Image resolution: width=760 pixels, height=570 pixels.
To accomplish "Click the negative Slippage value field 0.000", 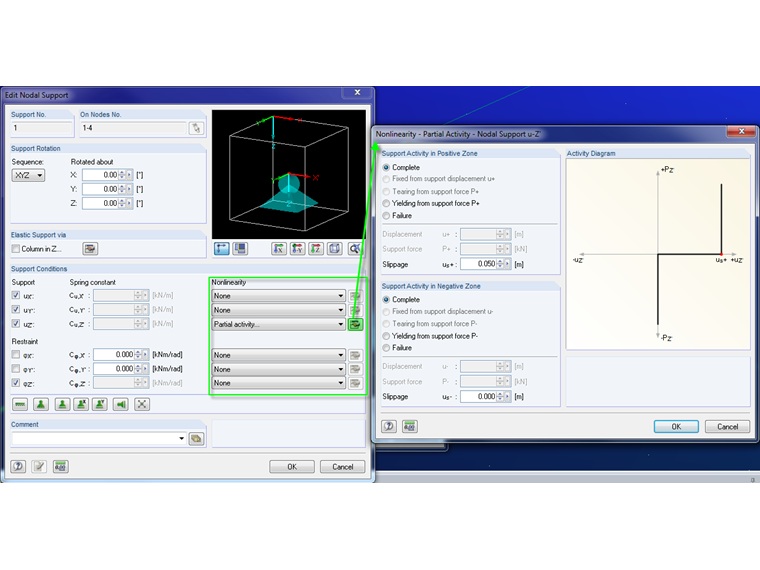I will pos(479,396).
